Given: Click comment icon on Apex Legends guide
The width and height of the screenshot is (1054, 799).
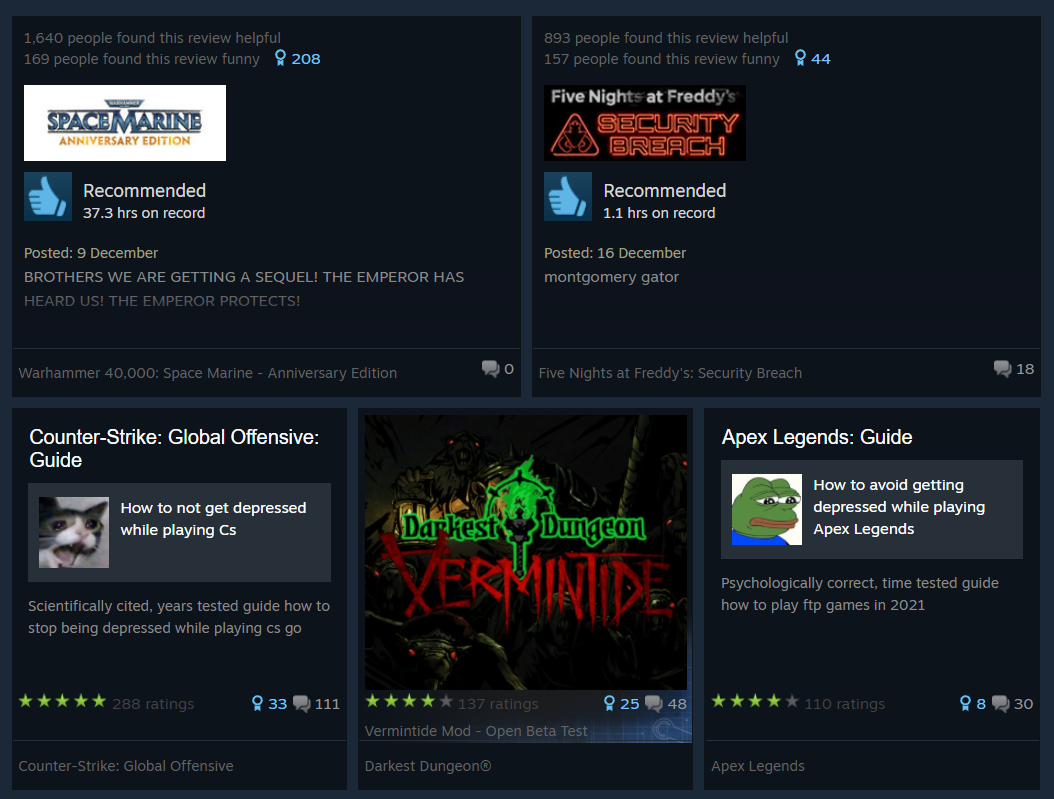Looking at the screenshot, I should point(1000,704).
